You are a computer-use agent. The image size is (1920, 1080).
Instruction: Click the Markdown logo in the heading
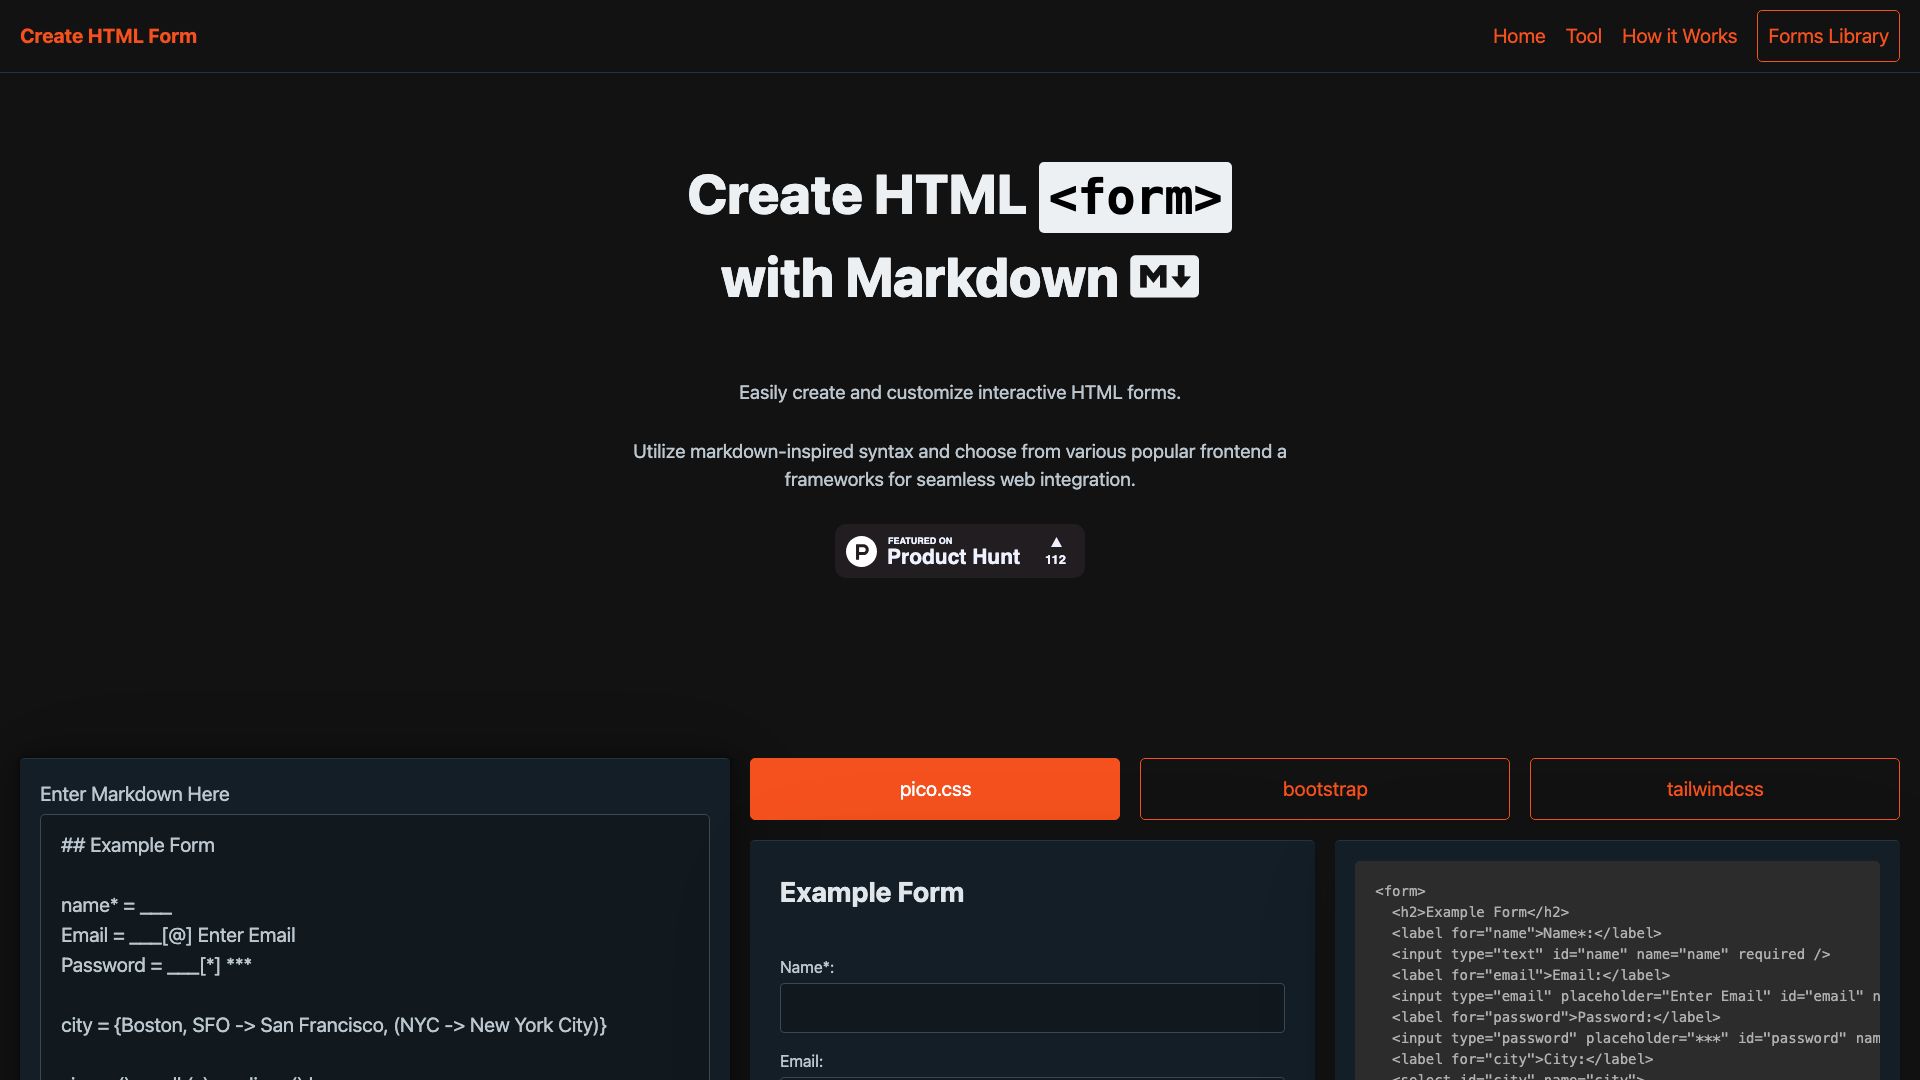point(1164,276)
